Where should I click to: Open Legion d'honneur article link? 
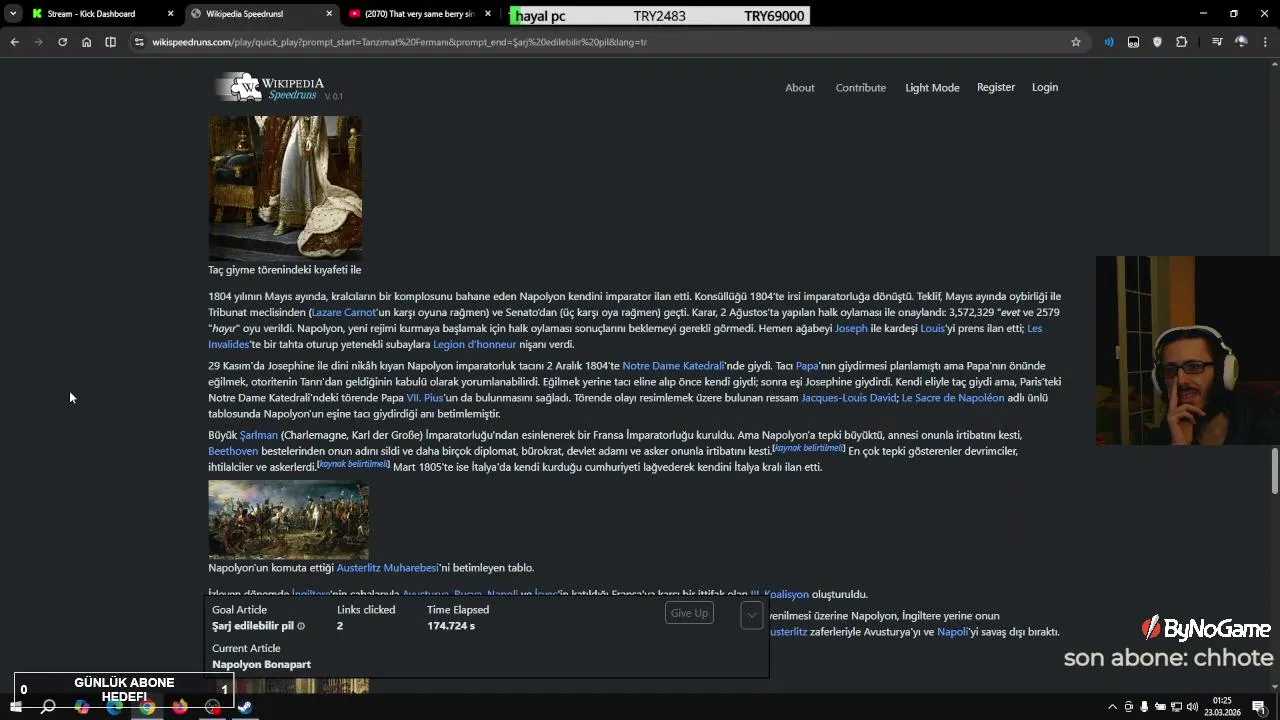pos(474,344)
